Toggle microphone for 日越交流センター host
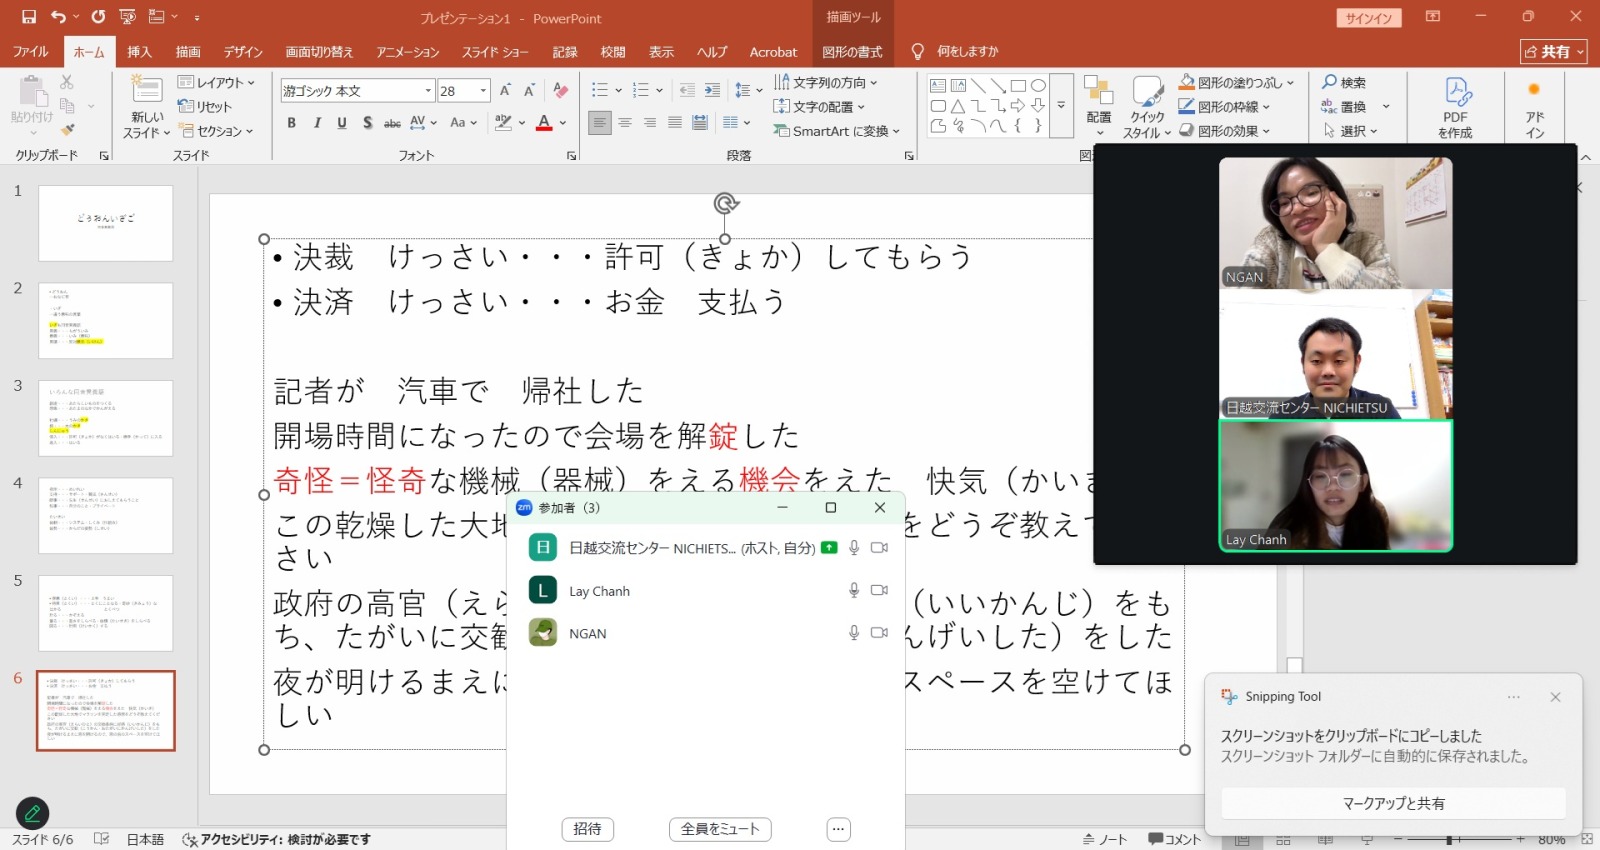This screenshot has width=1600, height=850. (854, 548)
